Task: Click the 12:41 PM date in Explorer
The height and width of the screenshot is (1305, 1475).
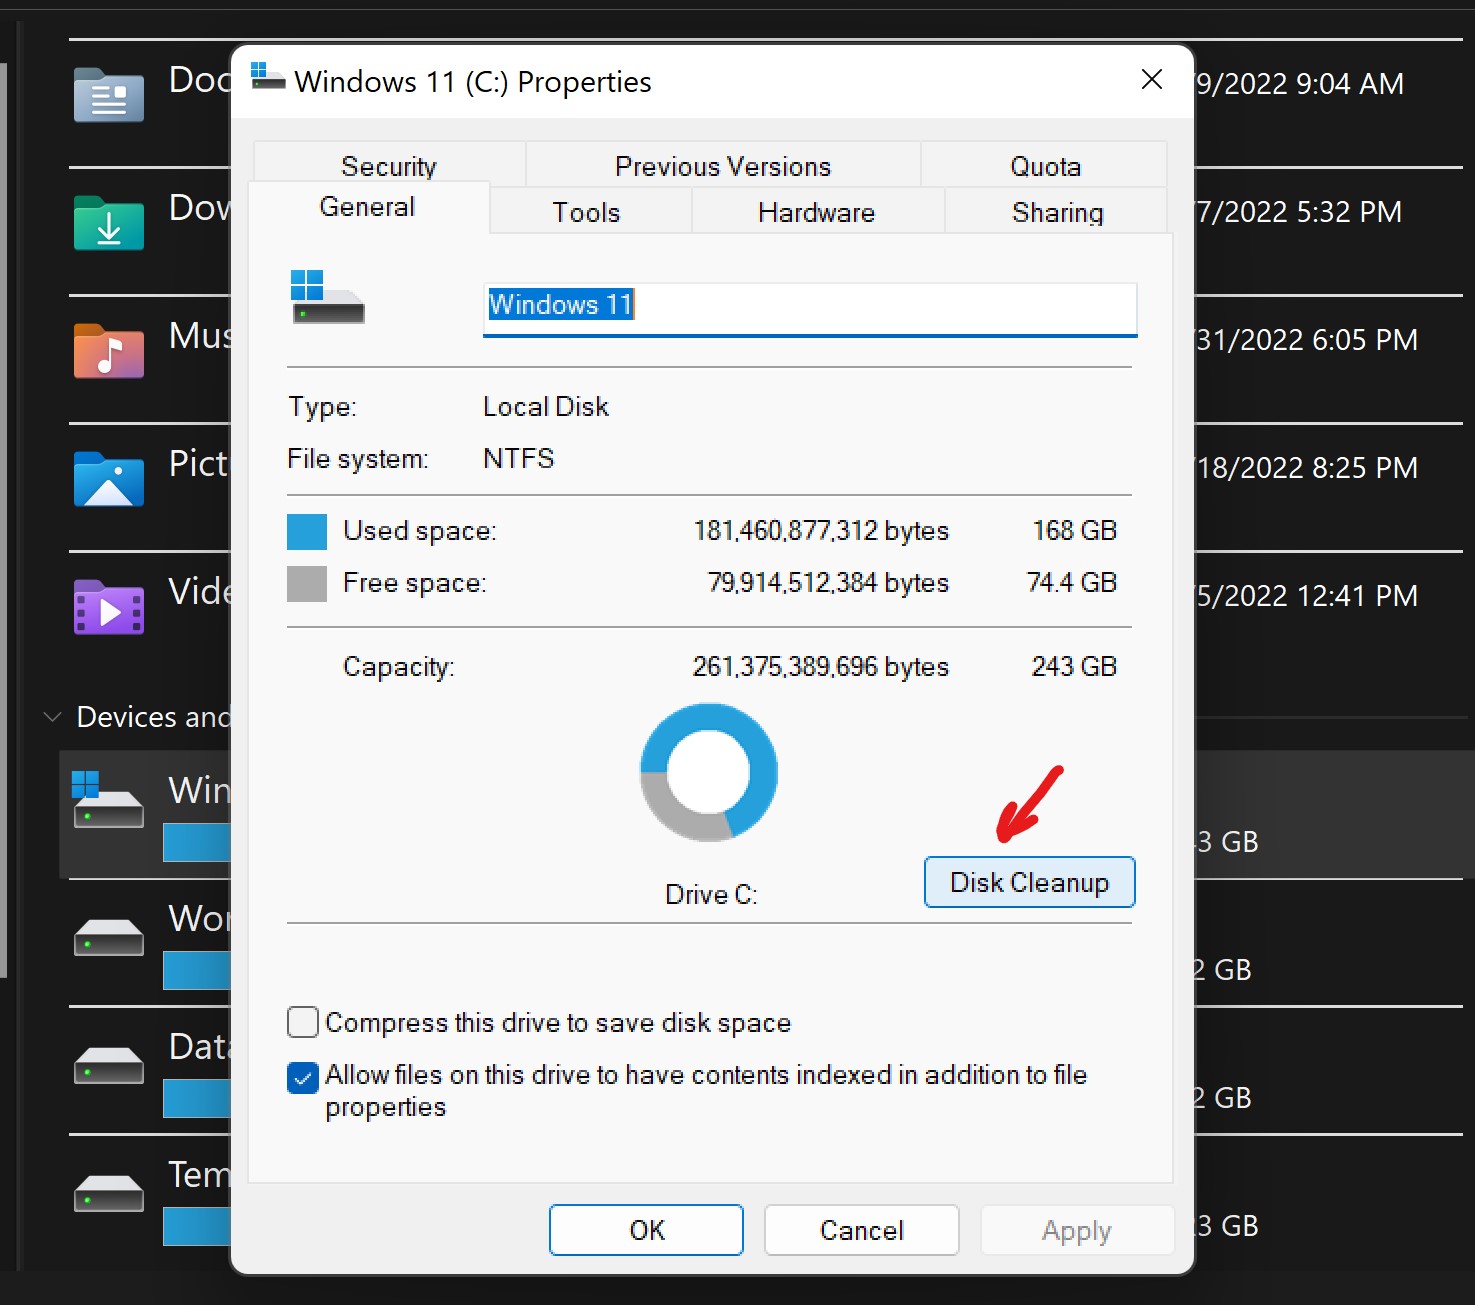Action: [x=1308, y=596]
